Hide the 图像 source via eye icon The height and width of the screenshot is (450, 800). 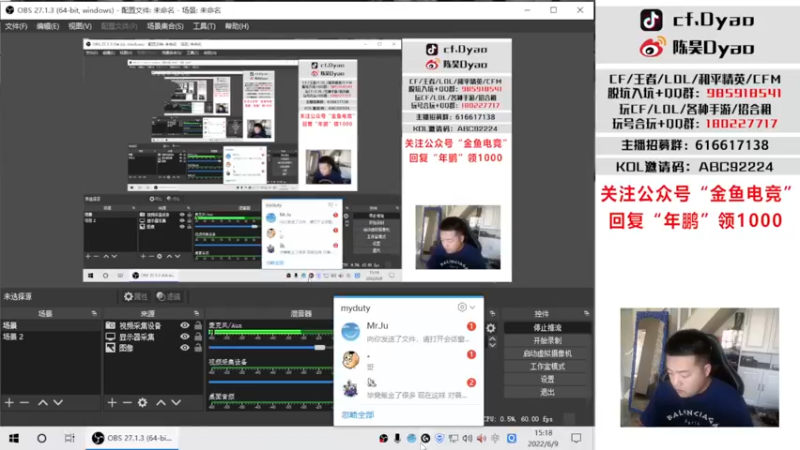pos(185,348)
